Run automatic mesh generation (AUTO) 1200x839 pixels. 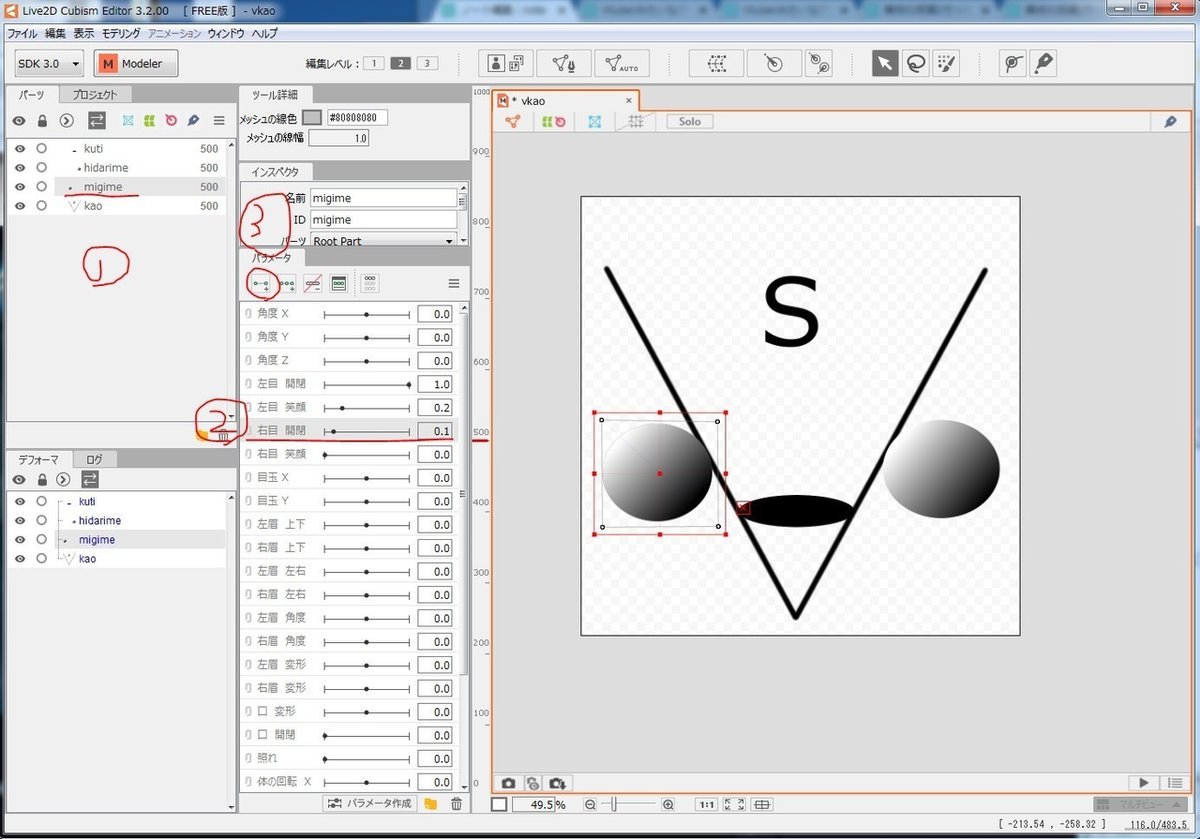pos(622,63)
